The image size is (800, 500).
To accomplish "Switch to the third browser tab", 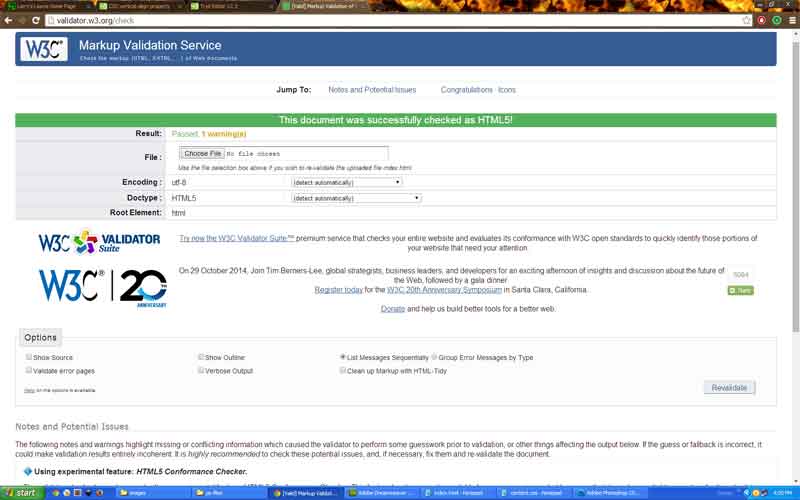I will point(231,6).
